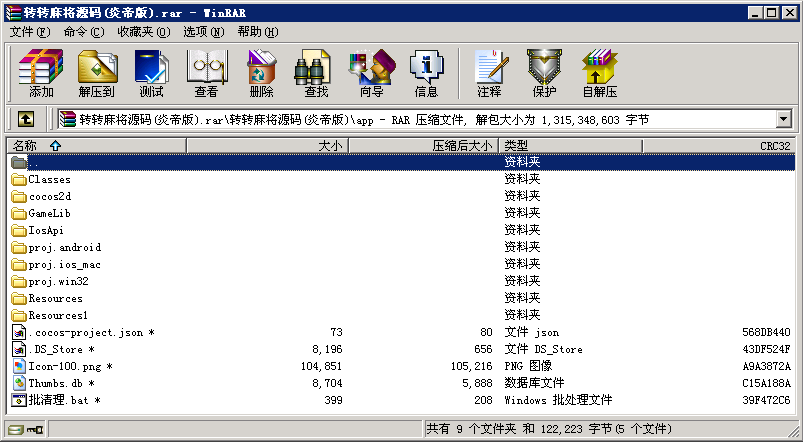Click the 保护 (Protect) shield icon

544,73
